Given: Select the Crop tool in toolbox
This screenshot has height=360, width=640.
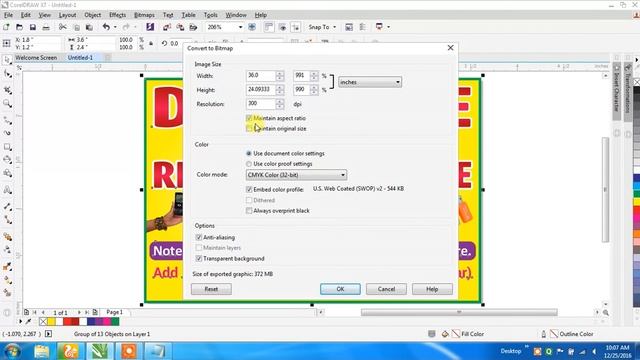Looking at the screenshot, I should (x=7, y=90).
